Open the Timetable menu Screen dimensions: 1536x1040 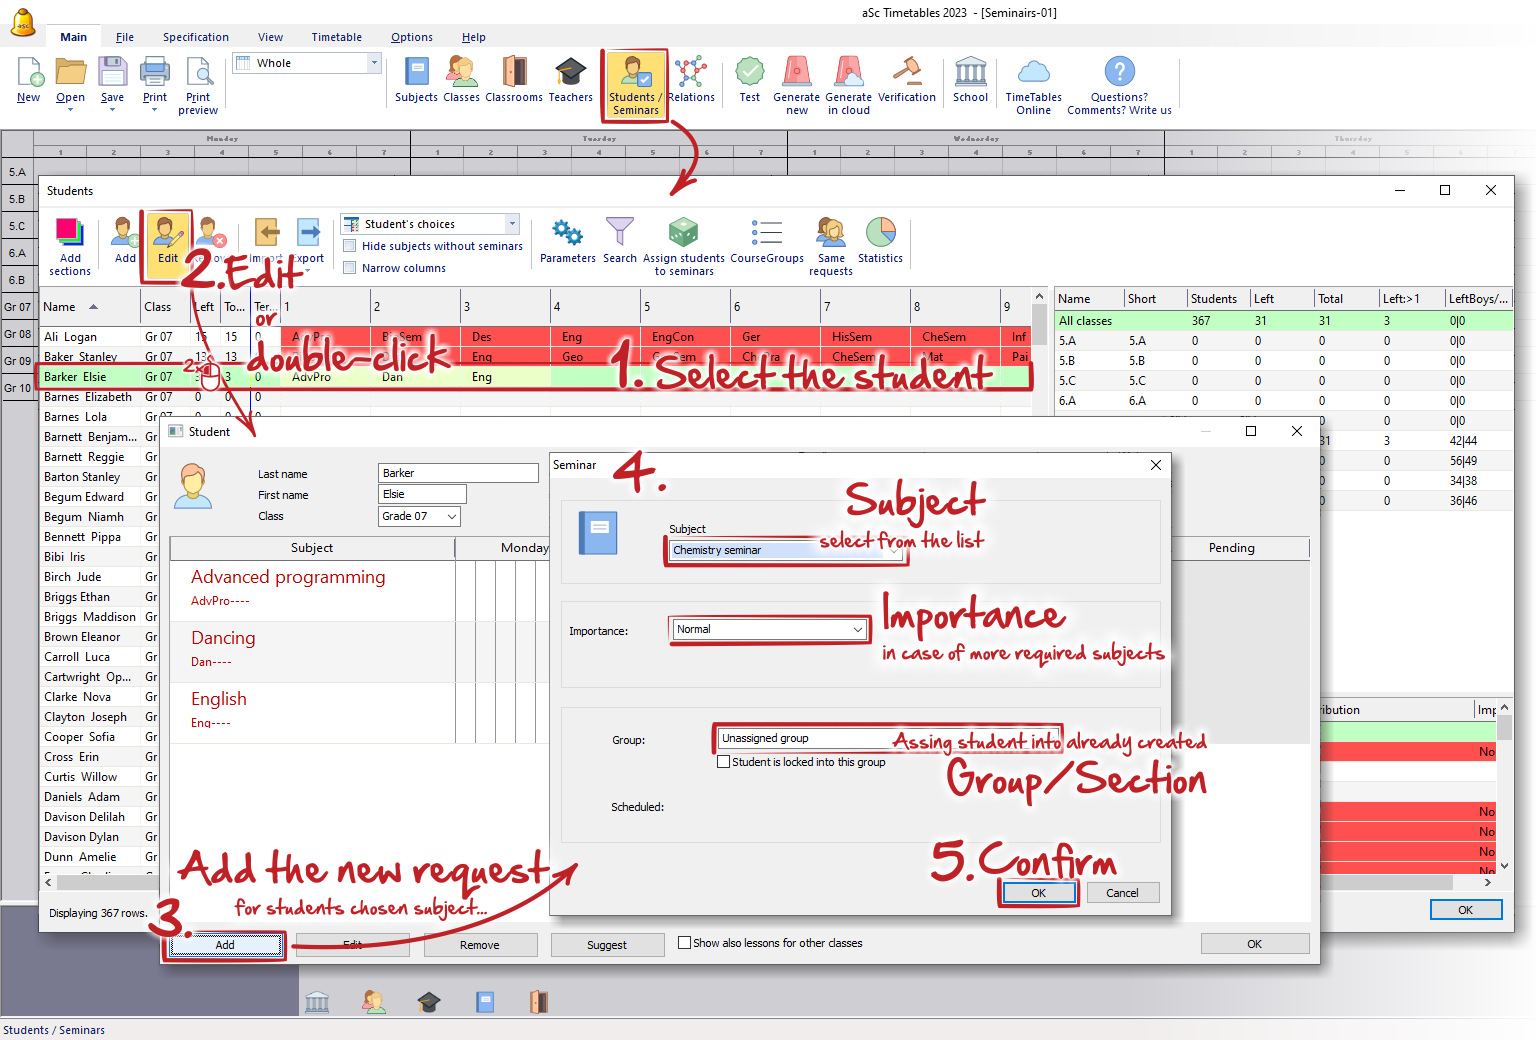pos(336,37)
